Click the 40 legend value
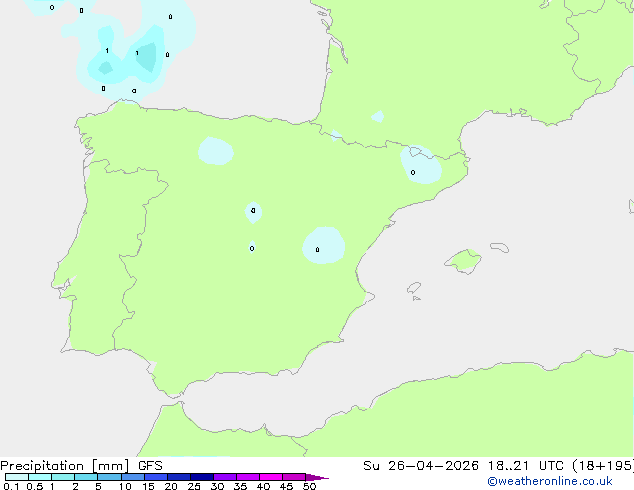 coord(263,486)
